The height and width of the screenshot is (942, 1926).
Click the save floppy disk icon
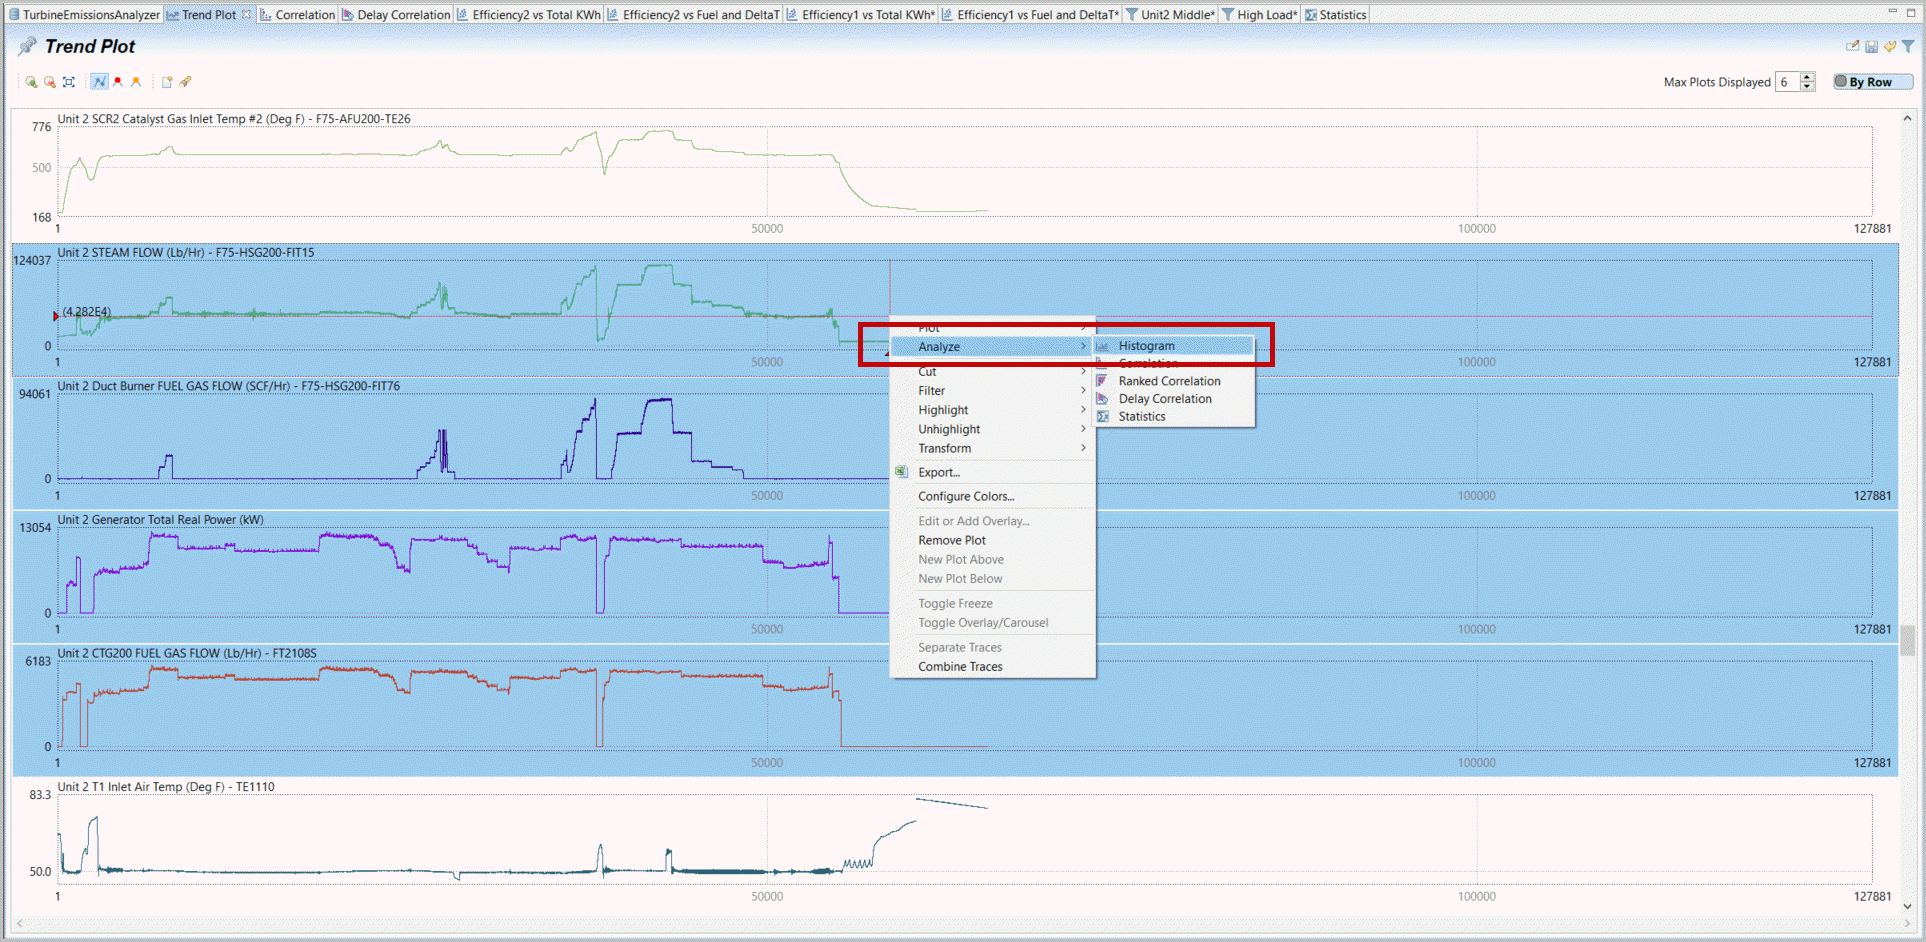coord(1871,46)
